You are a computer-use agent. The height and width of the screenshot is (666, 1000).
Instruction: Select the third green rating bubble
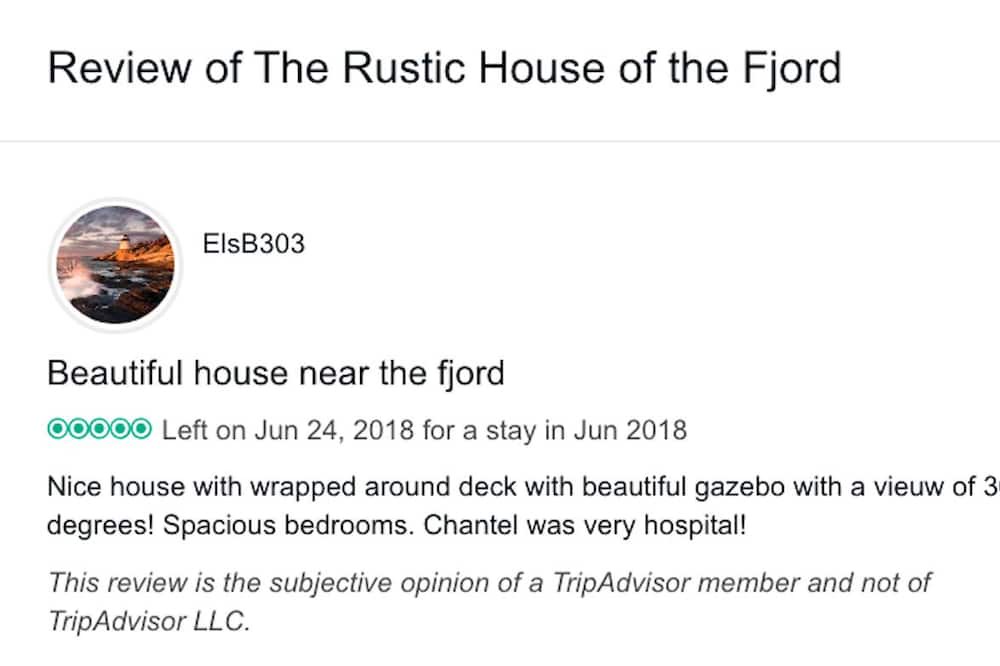[99, 430]
